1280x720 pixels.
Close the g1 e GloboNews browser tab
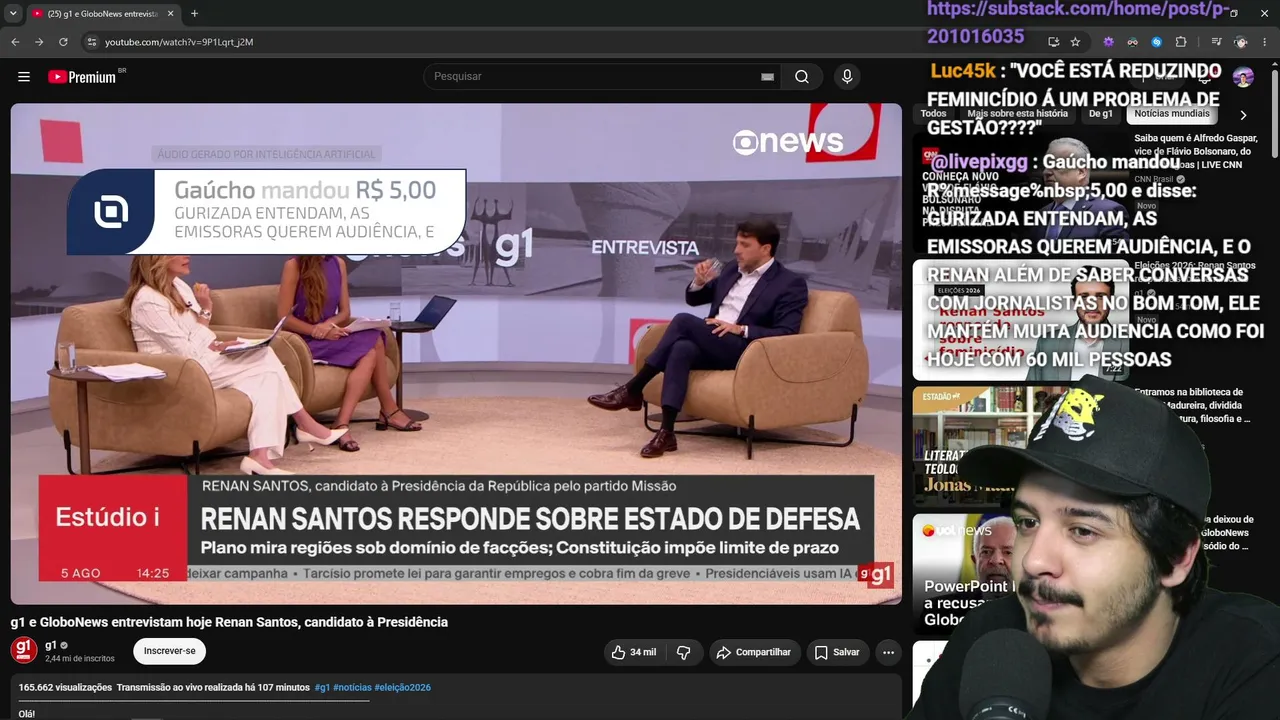pos(171,13)
